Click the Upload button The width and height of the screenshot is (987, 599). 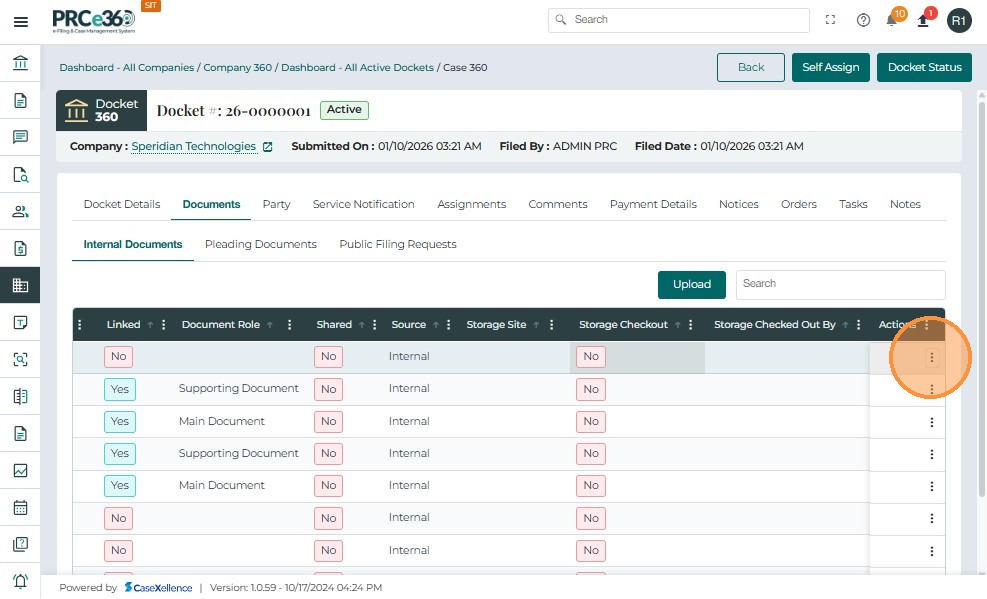click(691, 284)
